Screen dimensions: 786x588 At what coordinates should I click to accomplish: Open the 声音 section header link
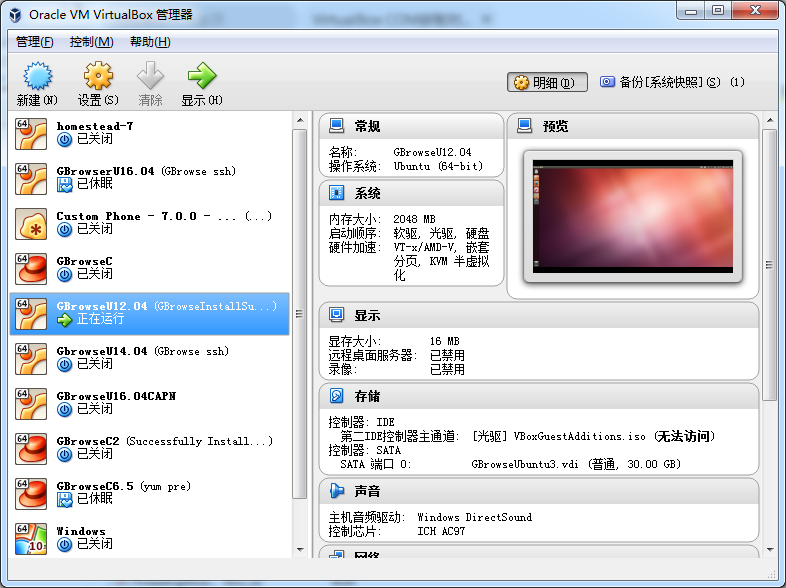[367, 491]
